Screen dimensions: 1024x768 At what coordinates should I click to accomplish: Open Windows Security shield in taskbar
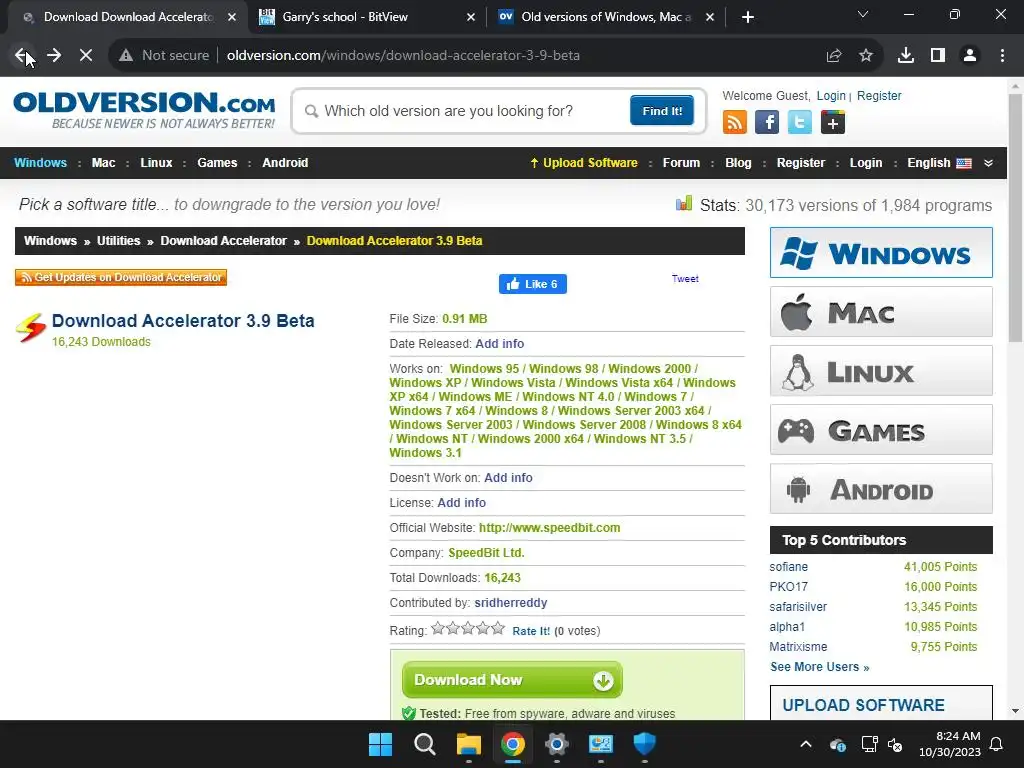(645, 744)
